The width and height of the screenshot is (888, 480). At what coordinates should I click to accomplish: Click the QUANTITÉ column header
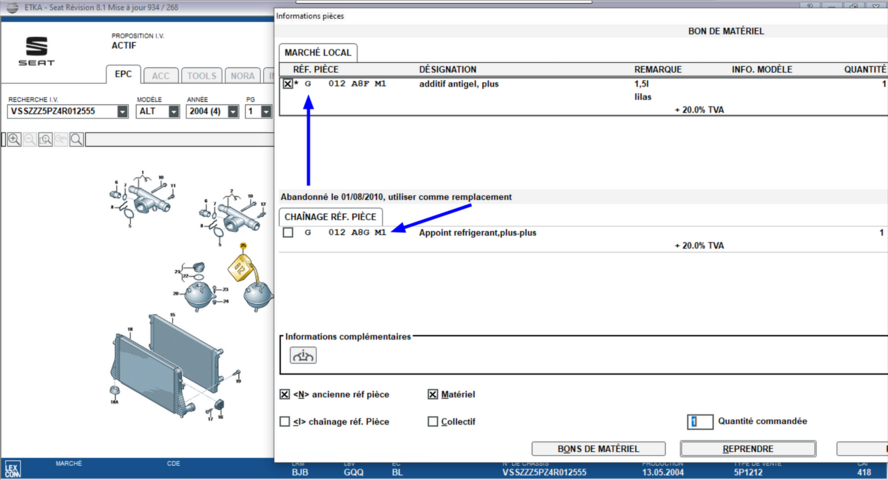865,70
